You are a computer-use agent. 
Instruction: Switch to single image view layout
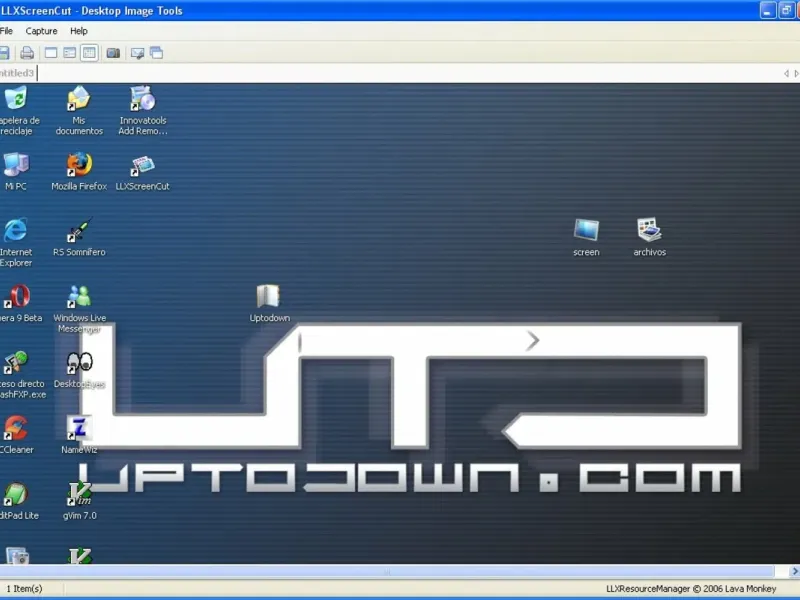point(51,53)
